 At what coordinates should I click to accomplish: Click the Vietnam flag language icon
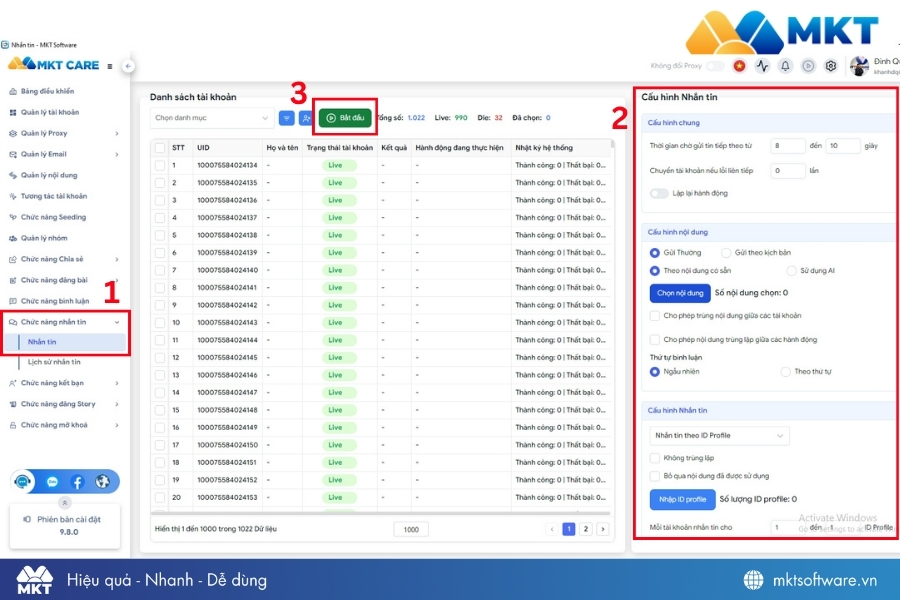pyautogui.click(x=739, y=66)
